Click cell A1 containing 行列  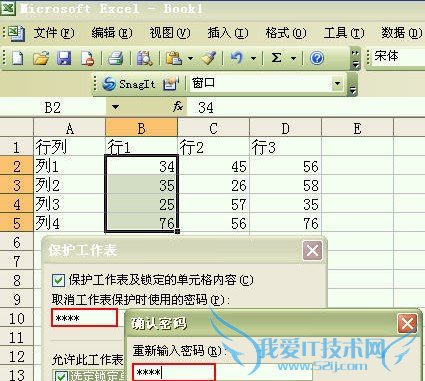click(x=69, y=147)
